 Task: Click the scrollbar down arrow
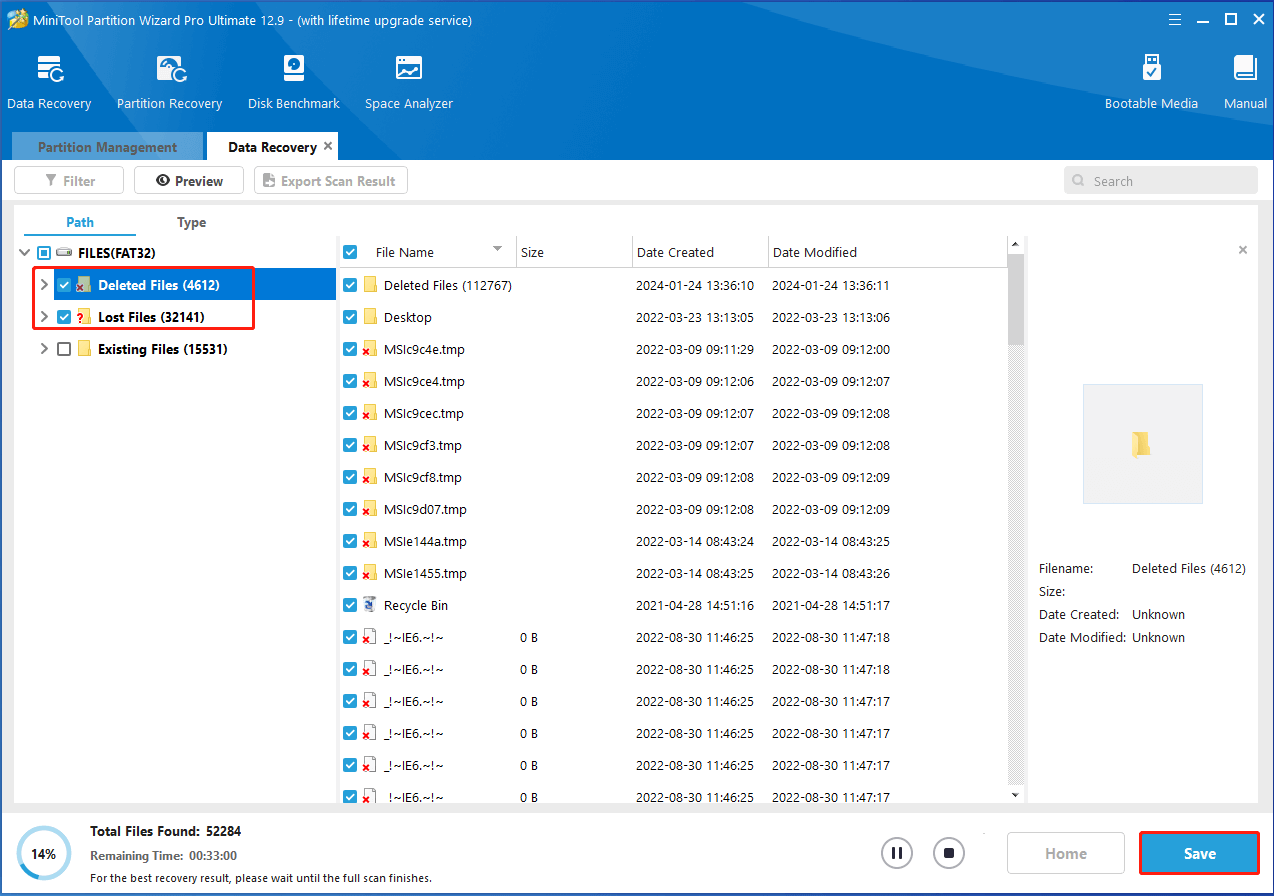coord(1016,794)
